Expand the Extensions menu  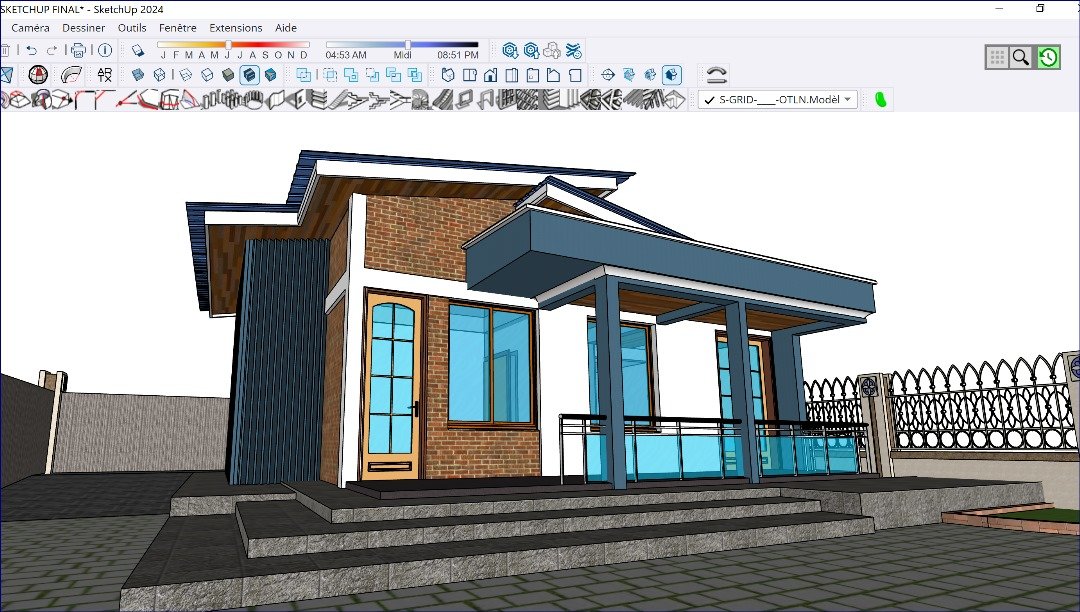(236, 28)
